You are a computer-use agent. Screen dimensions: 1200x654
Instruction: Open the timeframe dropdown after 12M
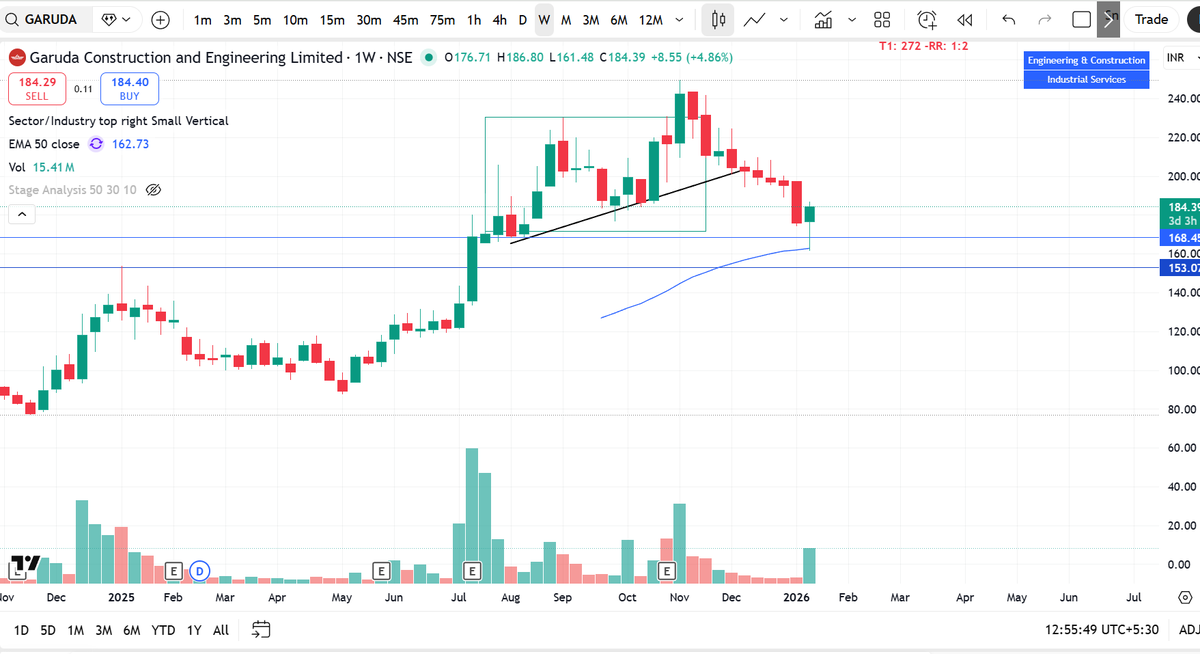tap(678, 19)
